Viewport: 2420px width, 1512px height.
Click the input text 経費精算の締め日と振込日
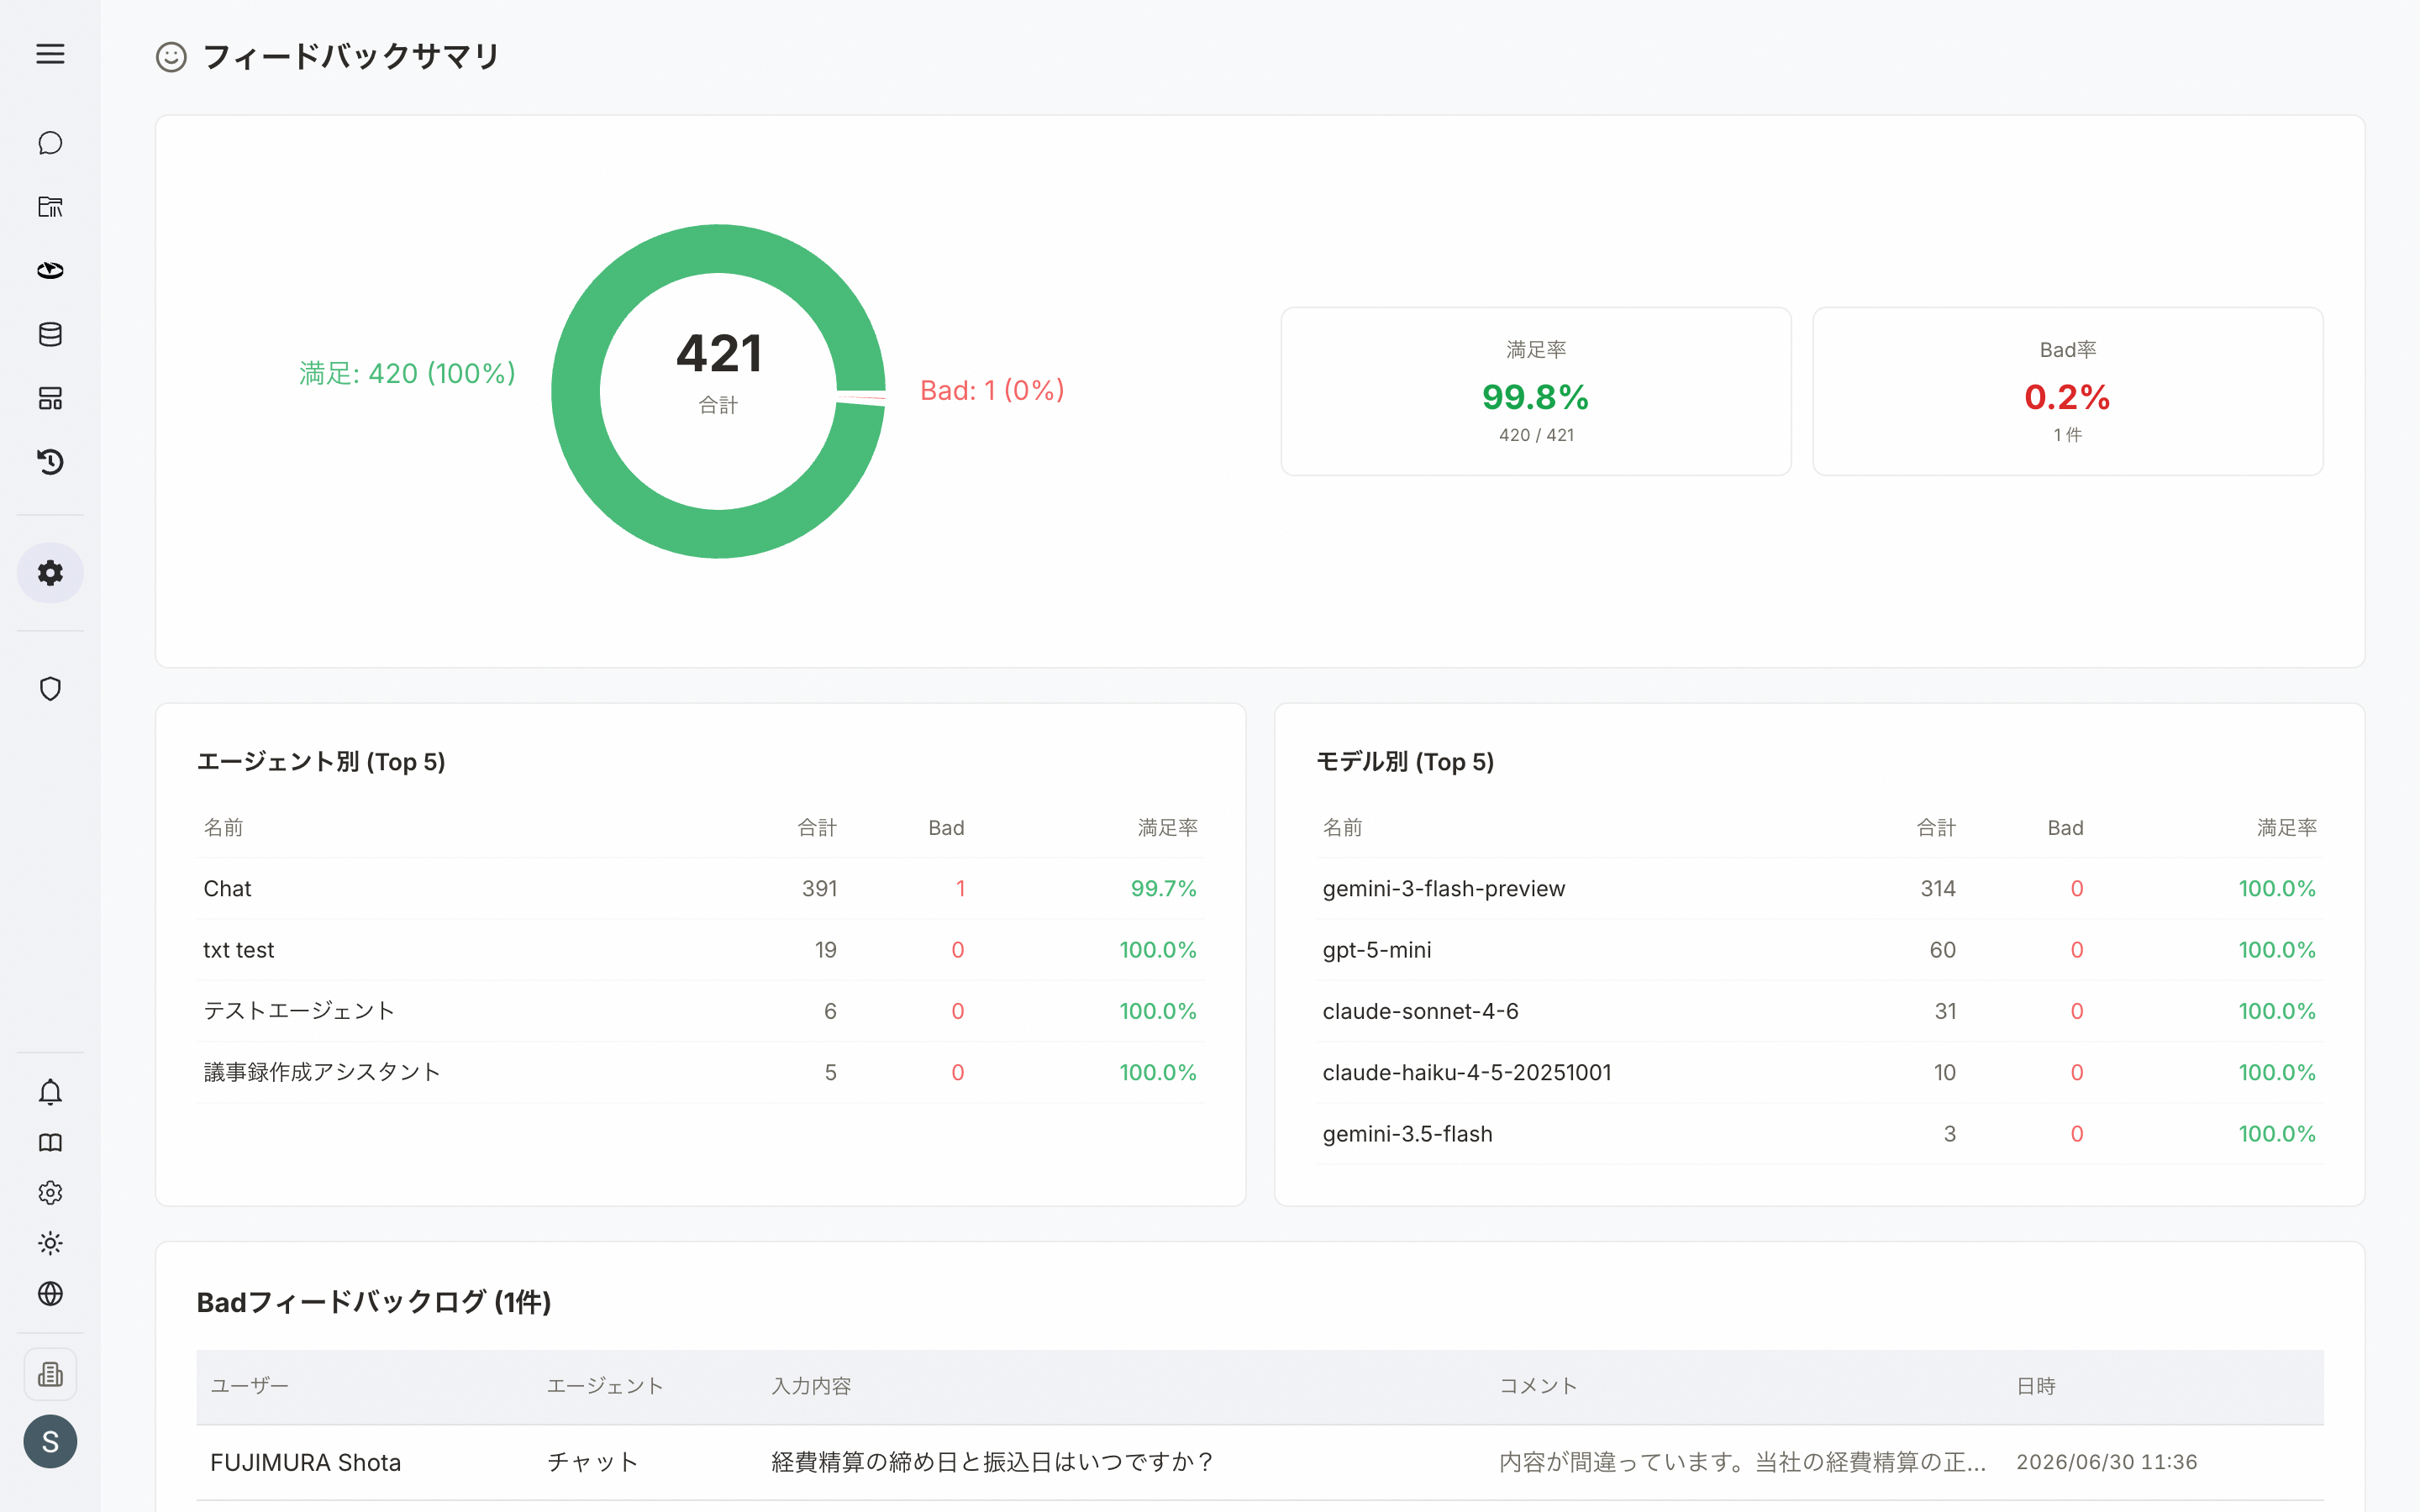pos(993,1462)
